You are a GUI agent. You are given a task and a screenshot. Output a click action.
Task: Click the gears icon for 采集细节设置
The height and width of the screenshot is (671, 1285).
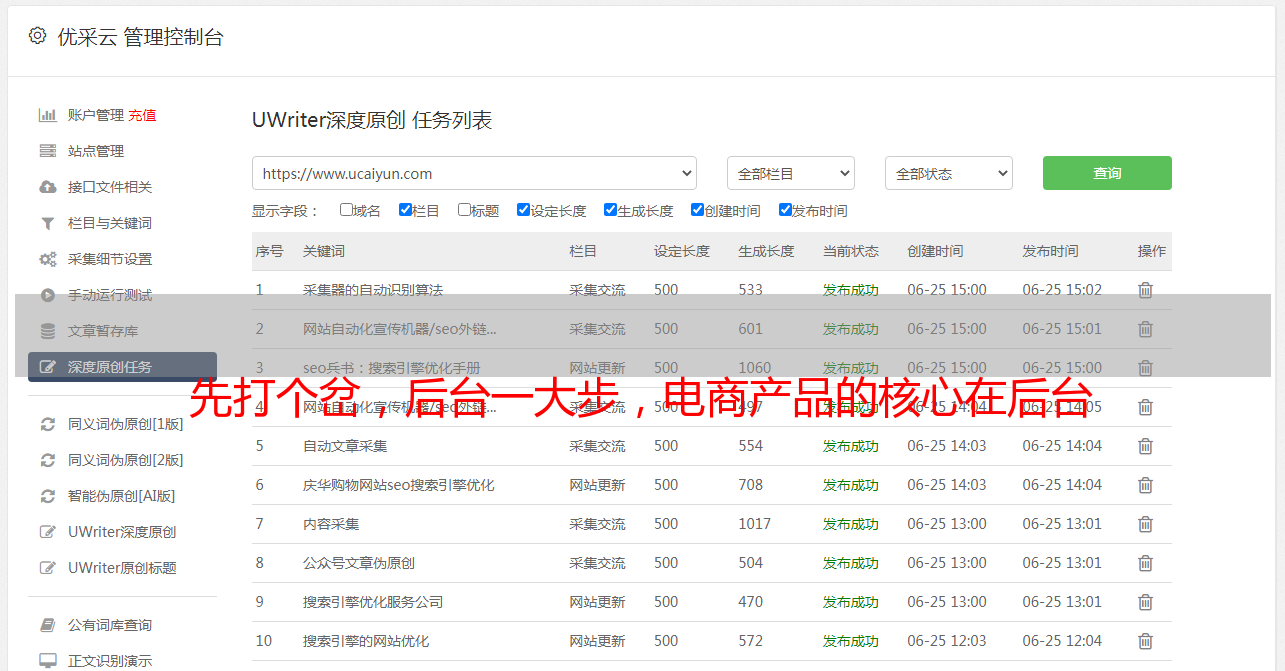click(47, 259)
